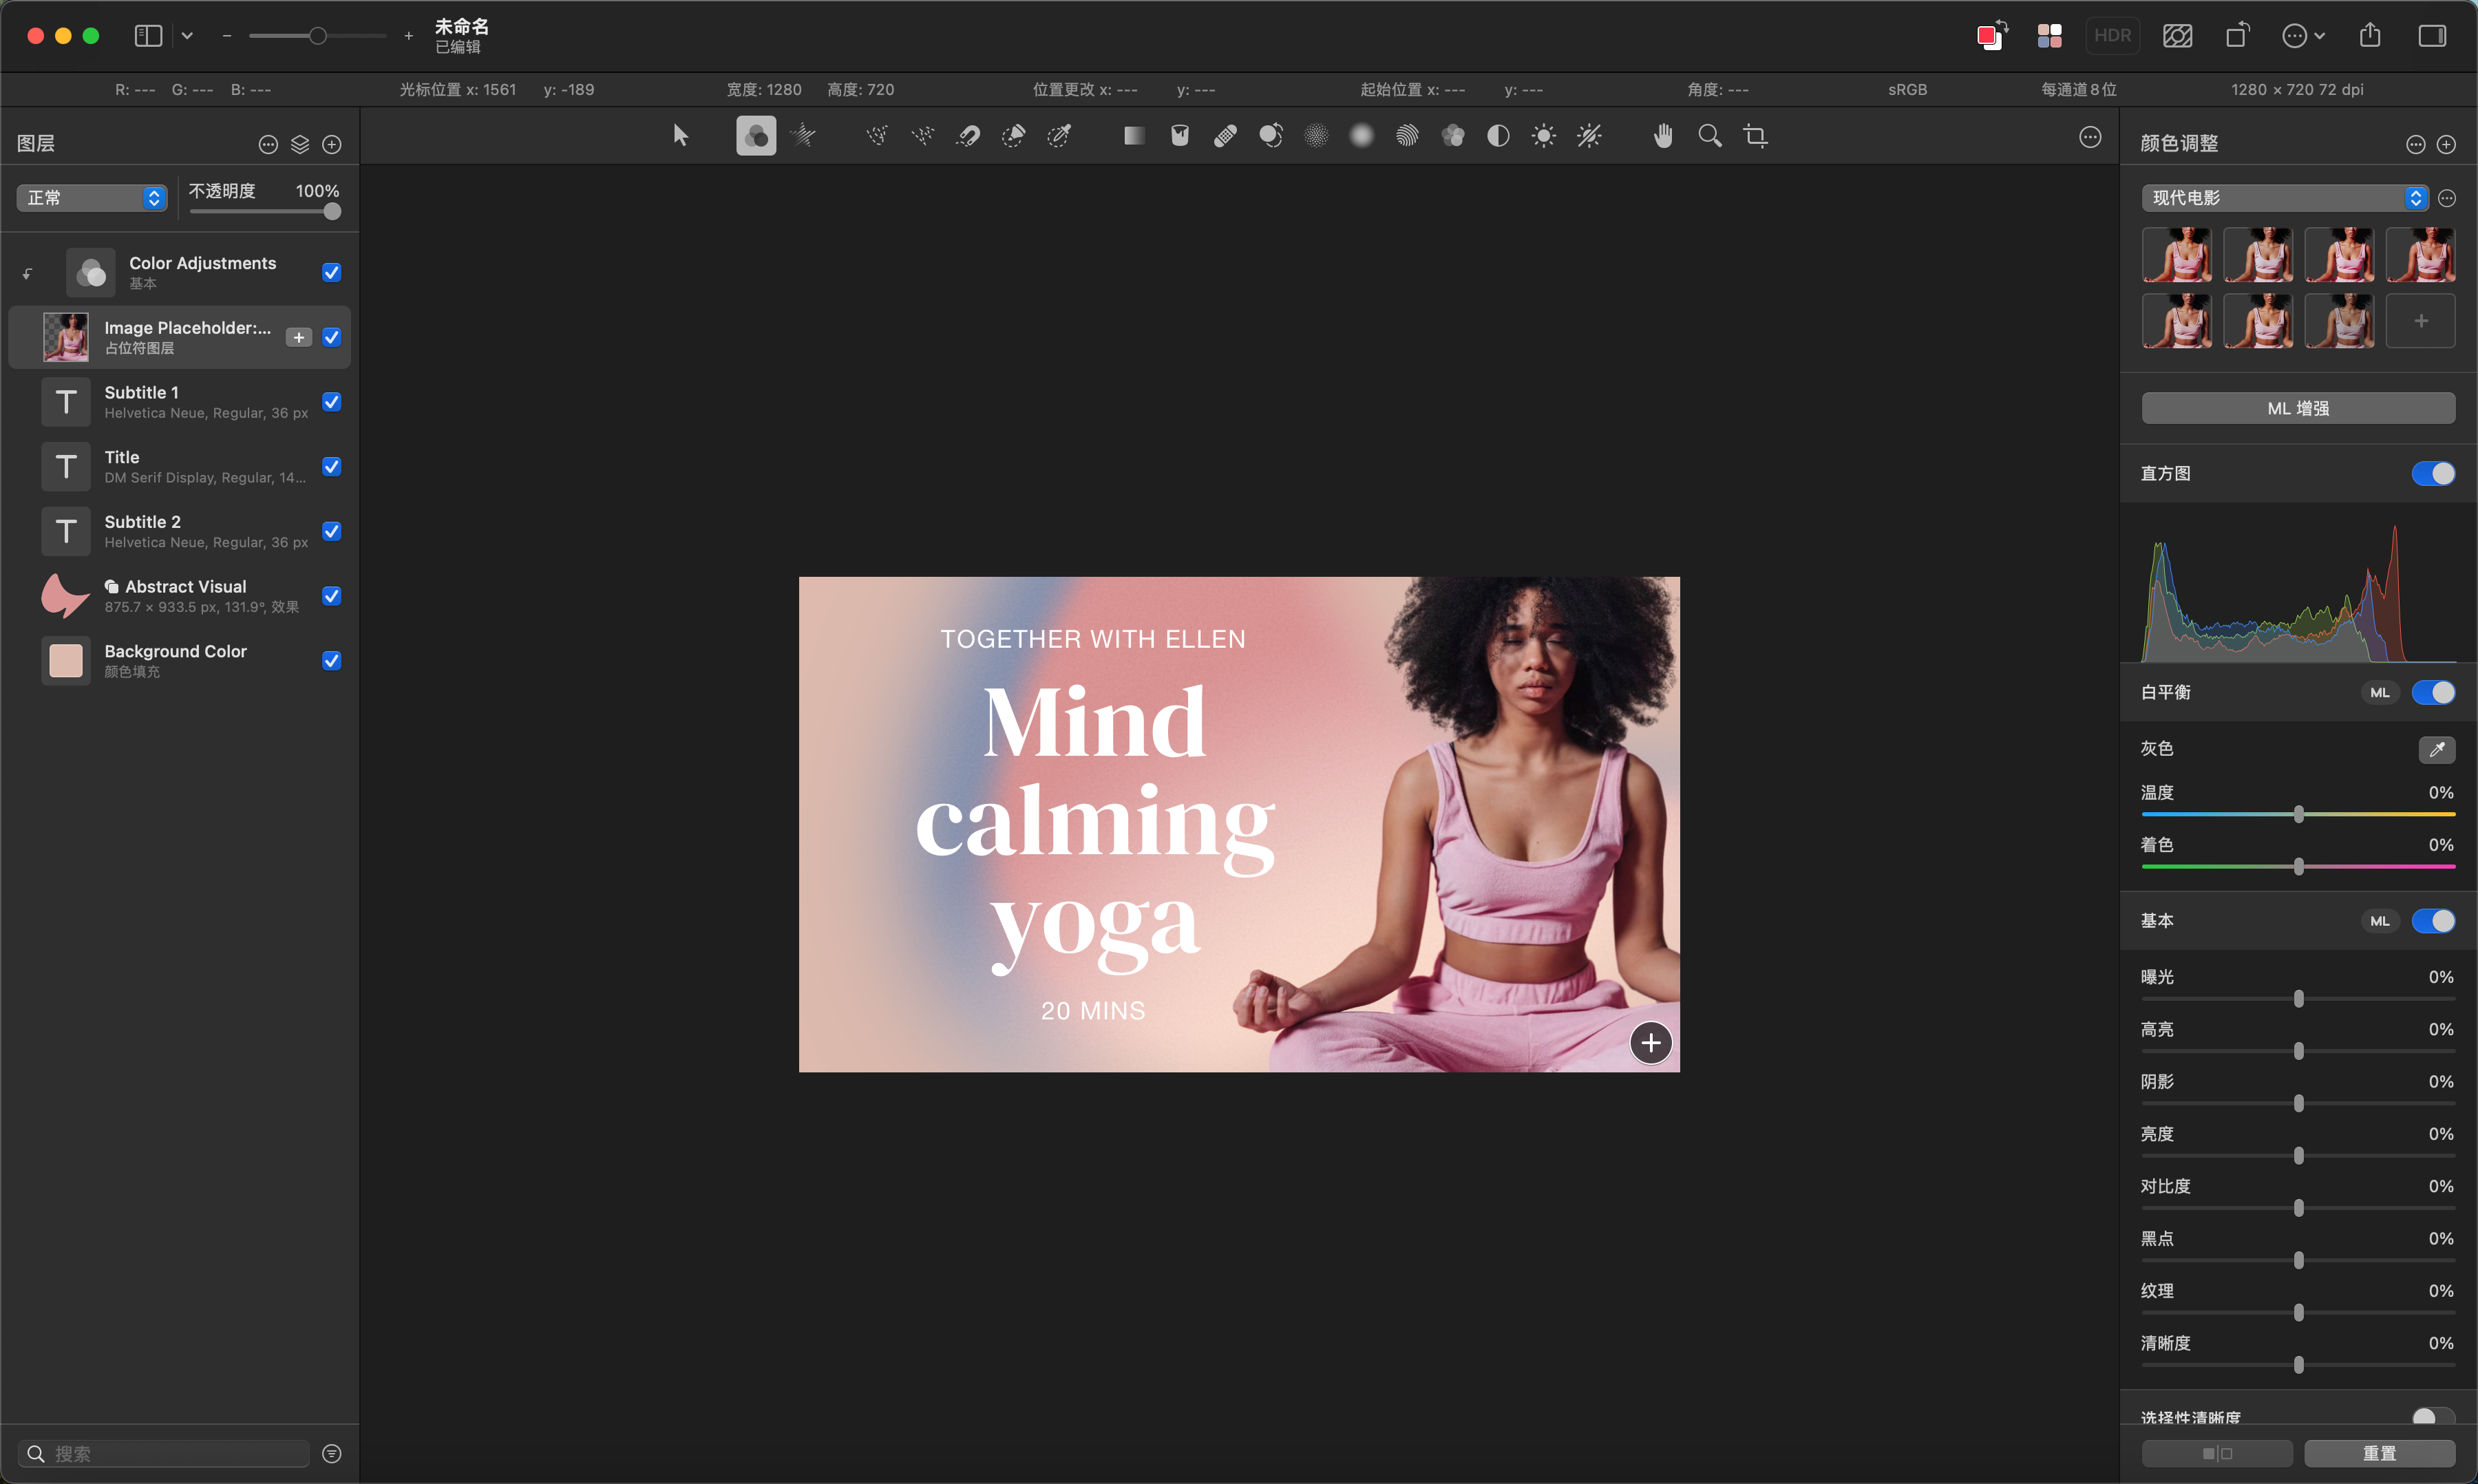Select the Repair bandage tool
This screenshot has width=2478, height=1484.
point(1225,136)
